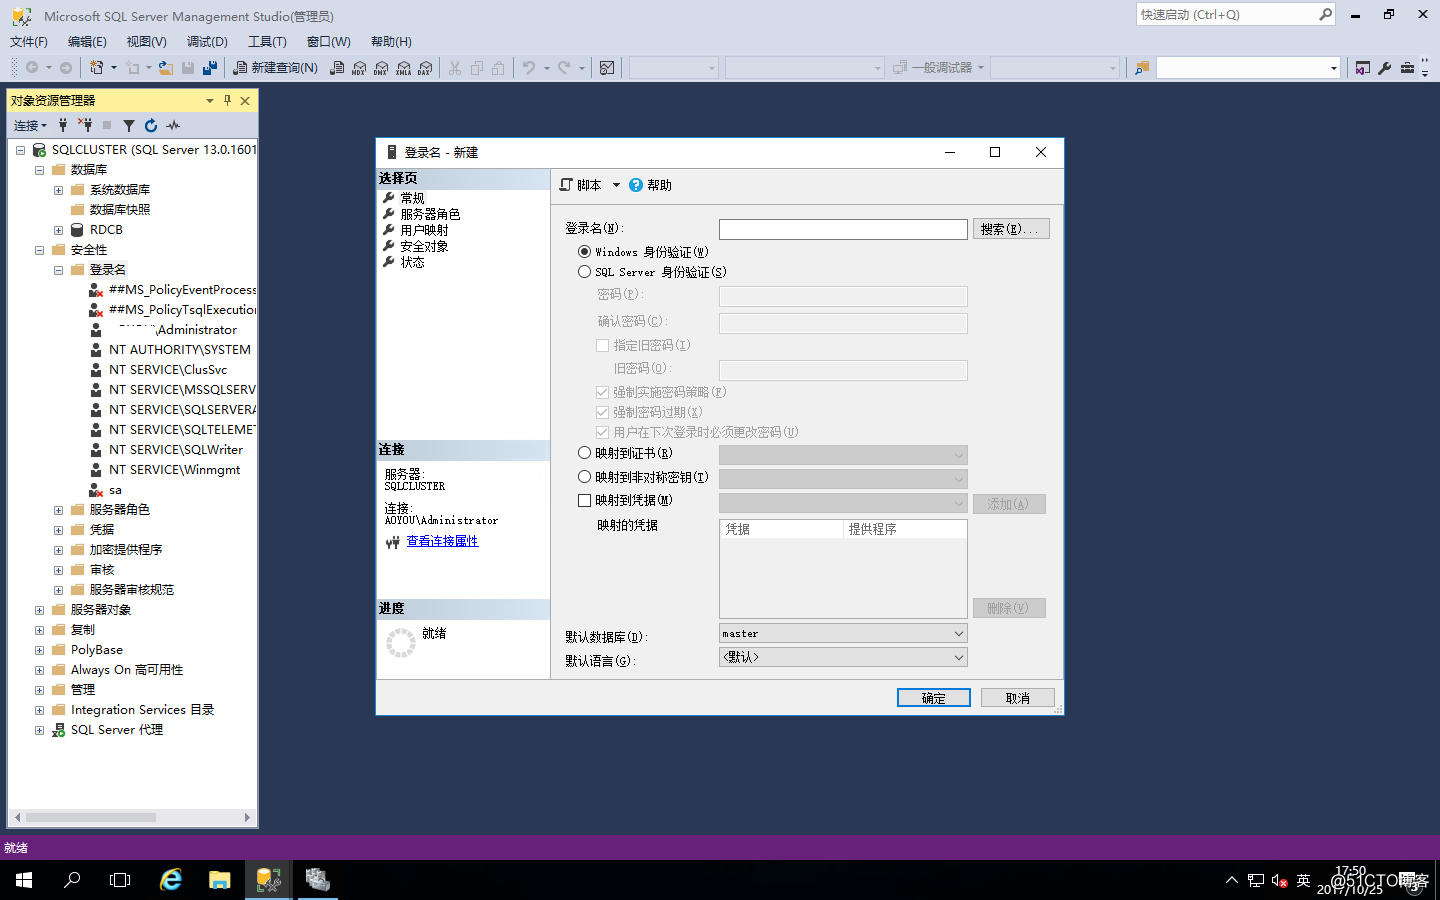Select the 用户映射 page in login dialog
This screenshot has width=1440, height=900.
click(424, 230)
